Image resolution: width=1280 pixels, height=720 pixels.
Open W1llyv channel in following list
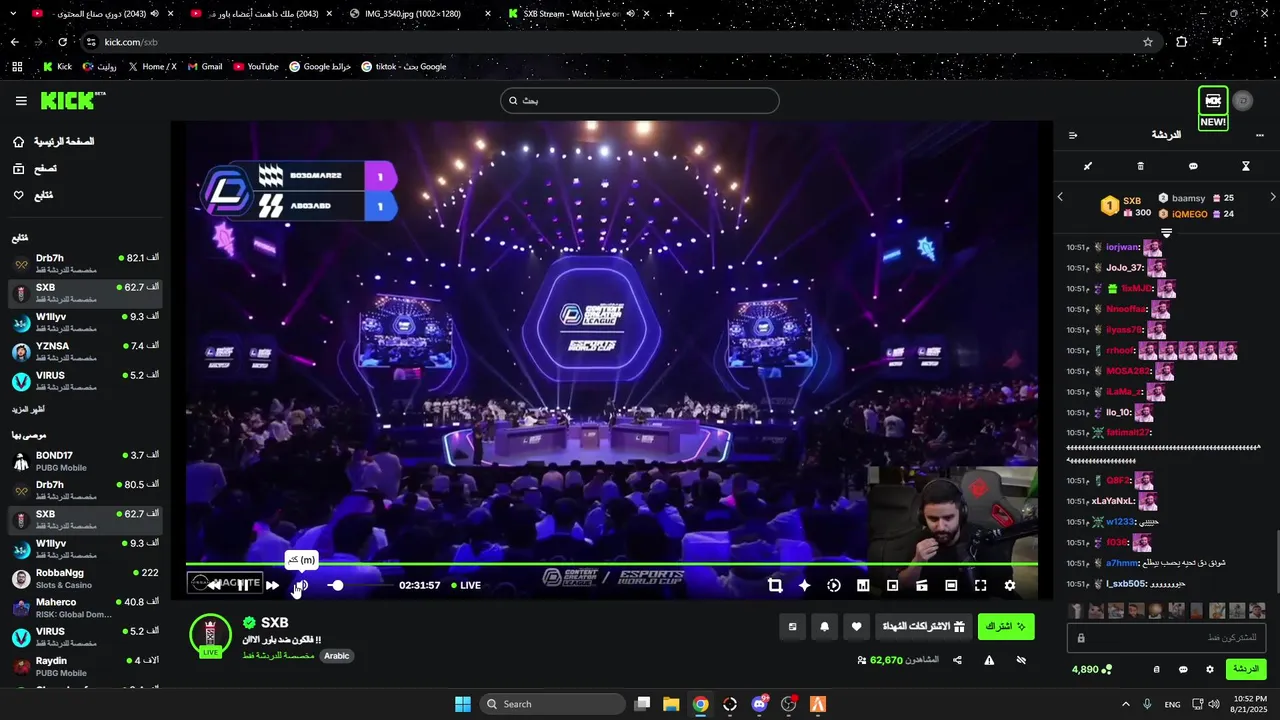click(x=85, y=322)
